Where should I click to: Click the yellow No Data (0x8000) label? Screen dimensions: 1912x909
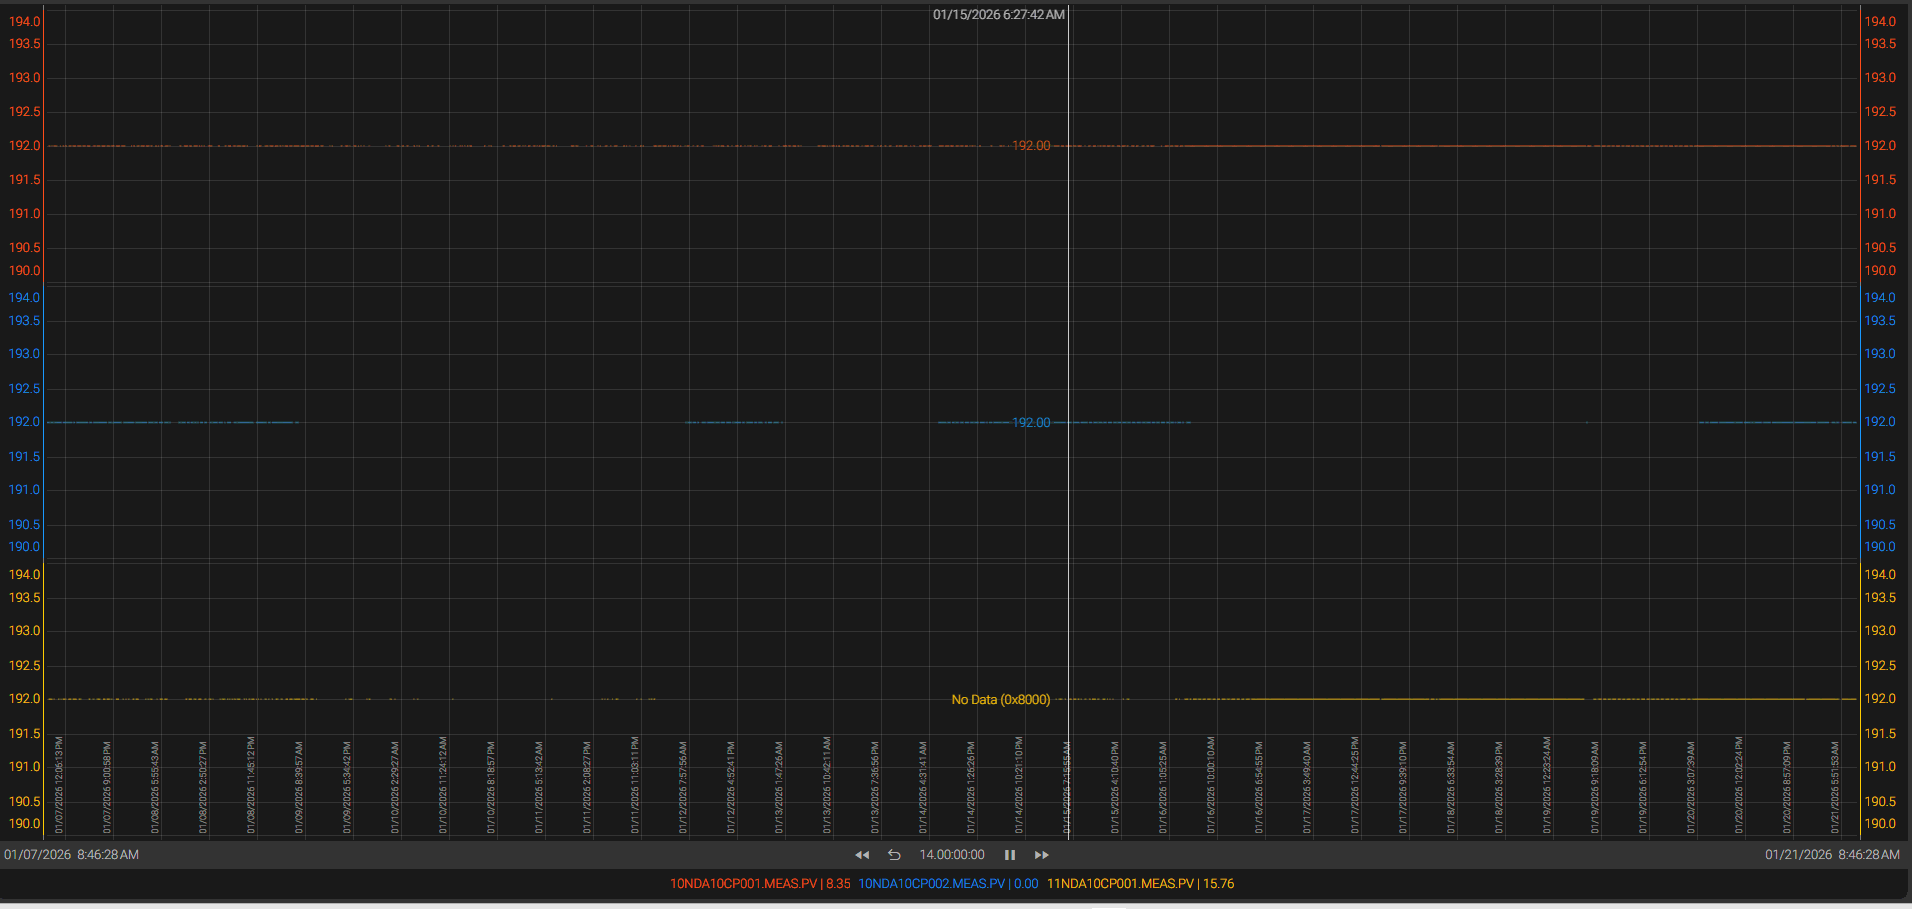pos(1000,700)
